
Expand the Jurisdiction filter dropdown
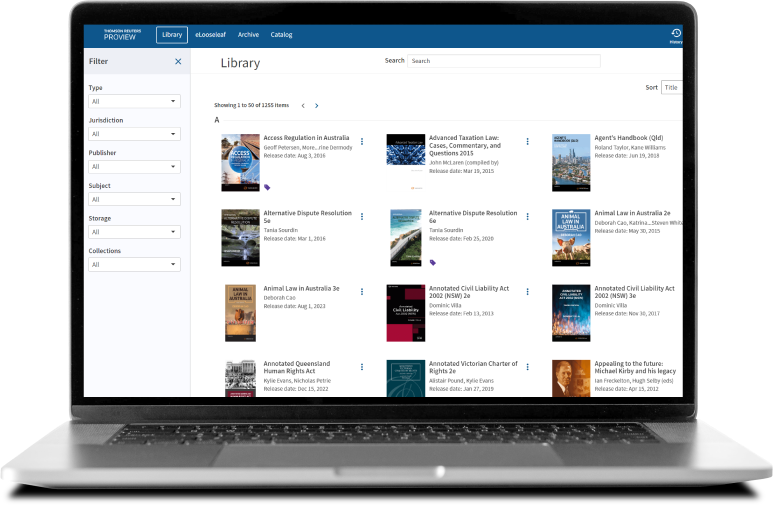134,134
